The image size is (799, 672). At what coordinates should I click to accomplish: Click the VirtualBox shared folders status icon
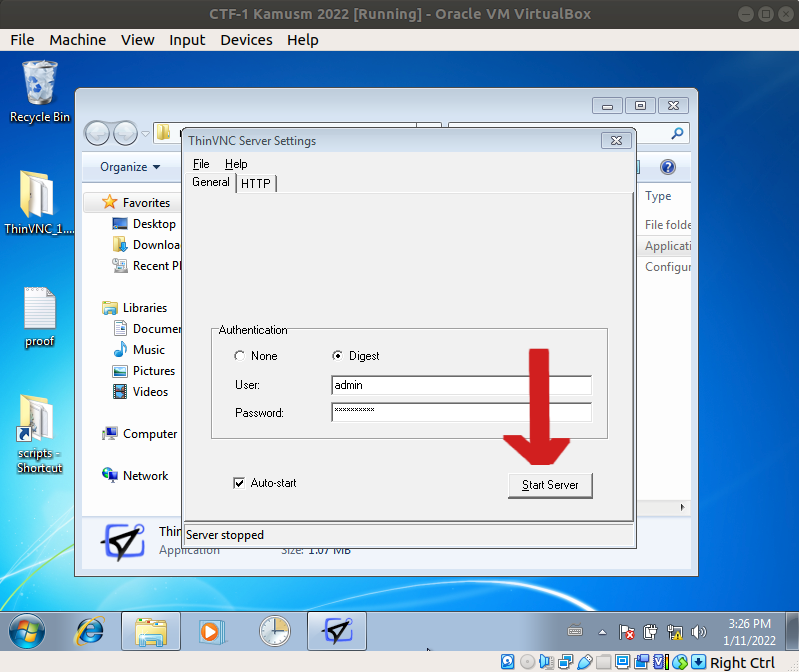(x=603, y=662)
